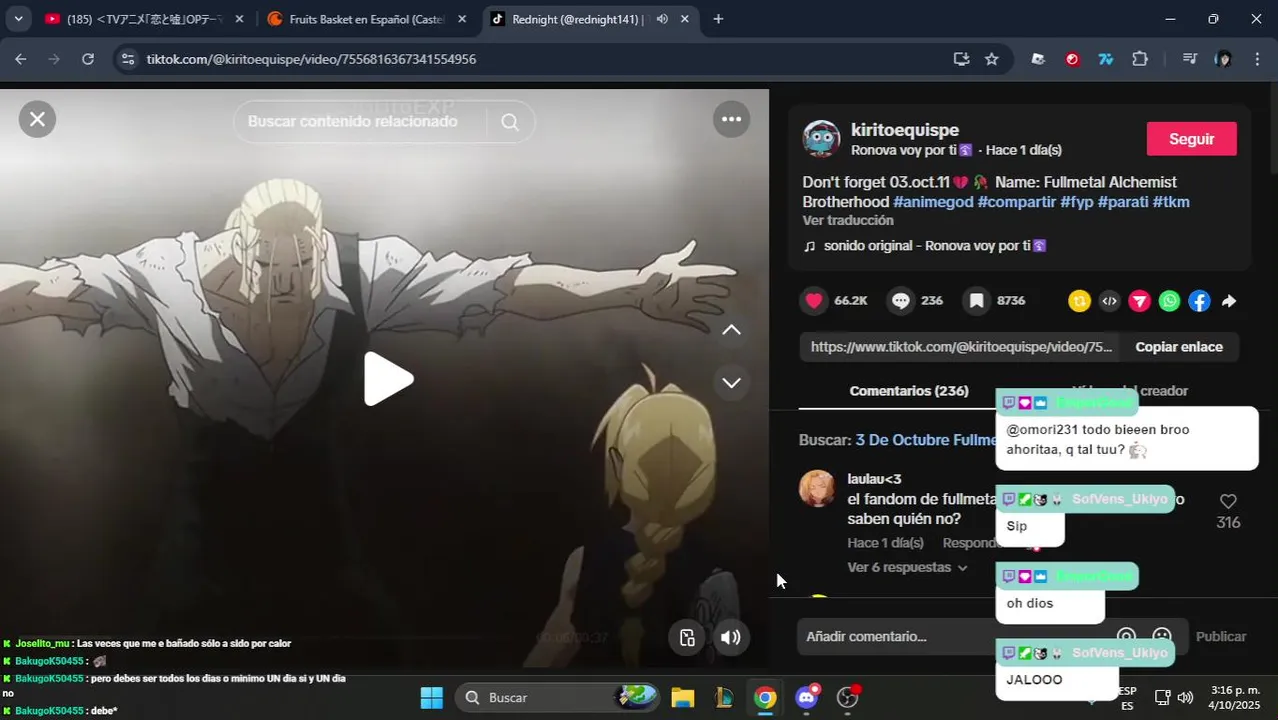Screen dimensions: 1278x720
Task: Click the Publicar comment button
Action: pos(1221,636)
